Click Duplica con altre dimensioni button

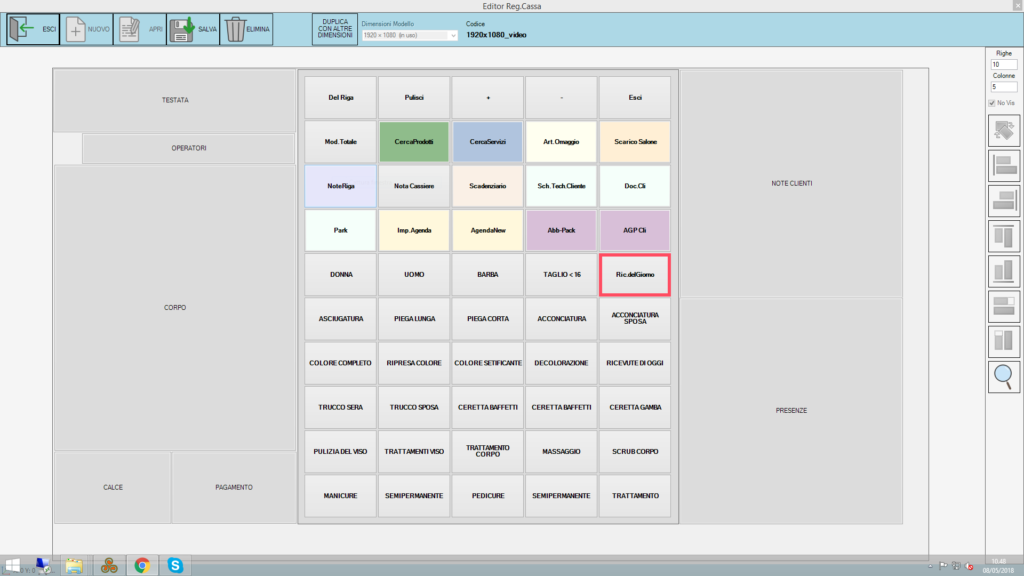[334, 28]
